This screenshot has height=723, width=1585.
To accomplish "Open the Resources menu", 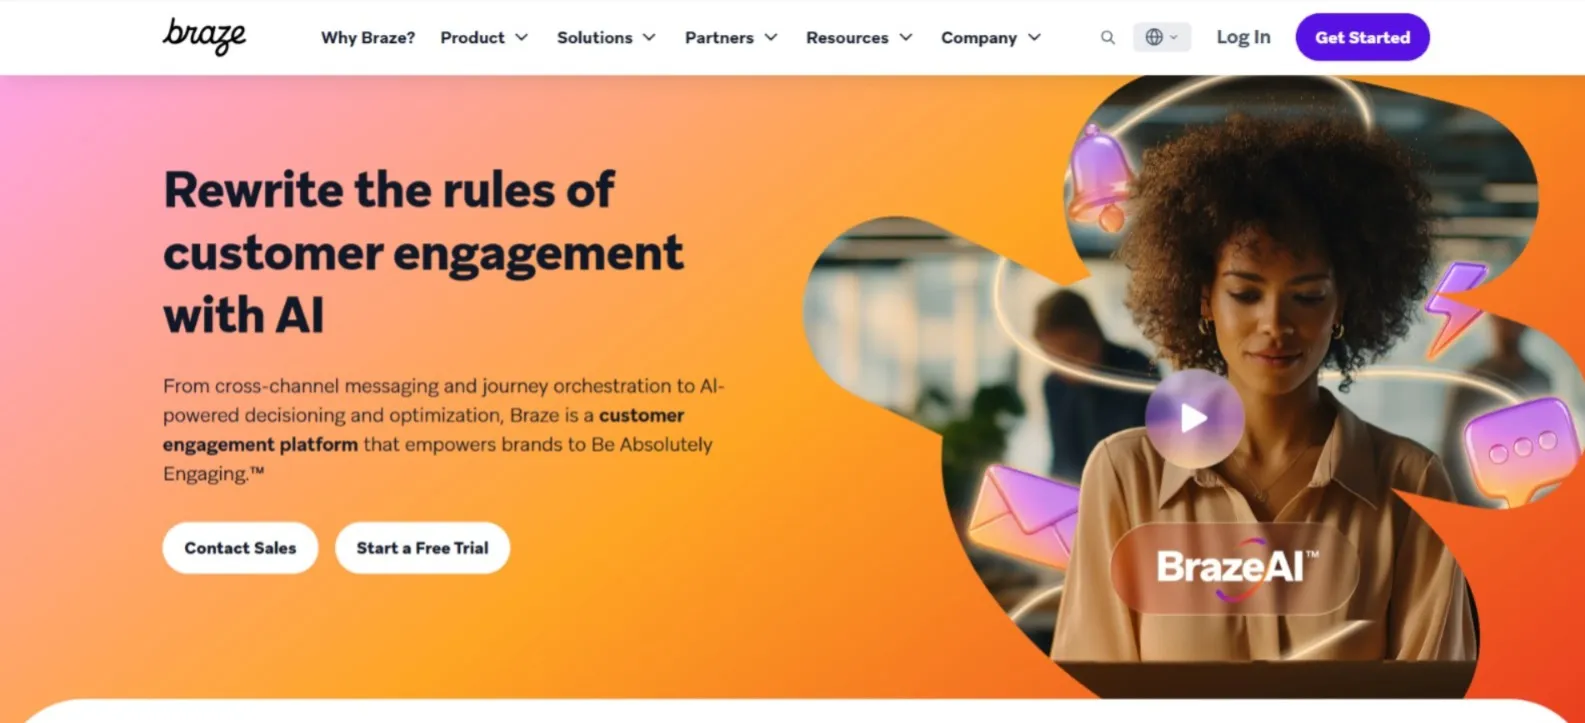I will tap(859, 37).
